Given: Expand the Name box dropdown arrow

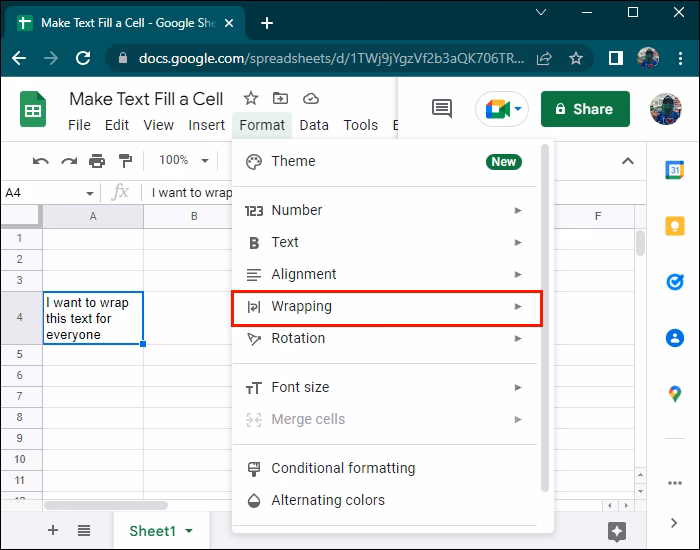Looking at the screenshot, I should pos(89,193).
